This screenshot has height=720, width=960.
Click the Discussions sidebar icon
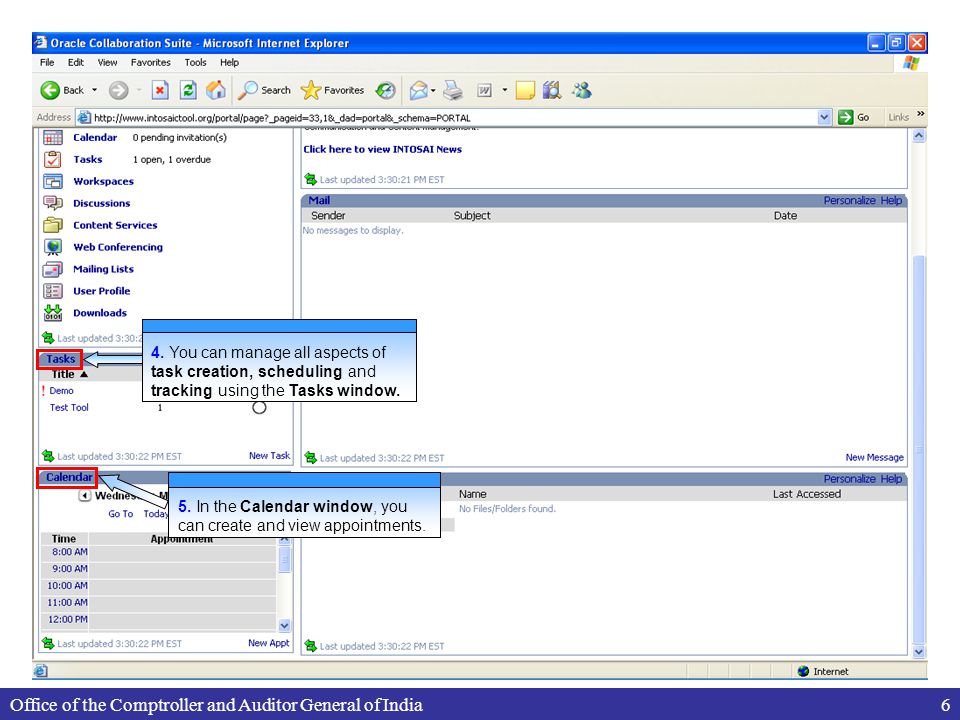53,203
